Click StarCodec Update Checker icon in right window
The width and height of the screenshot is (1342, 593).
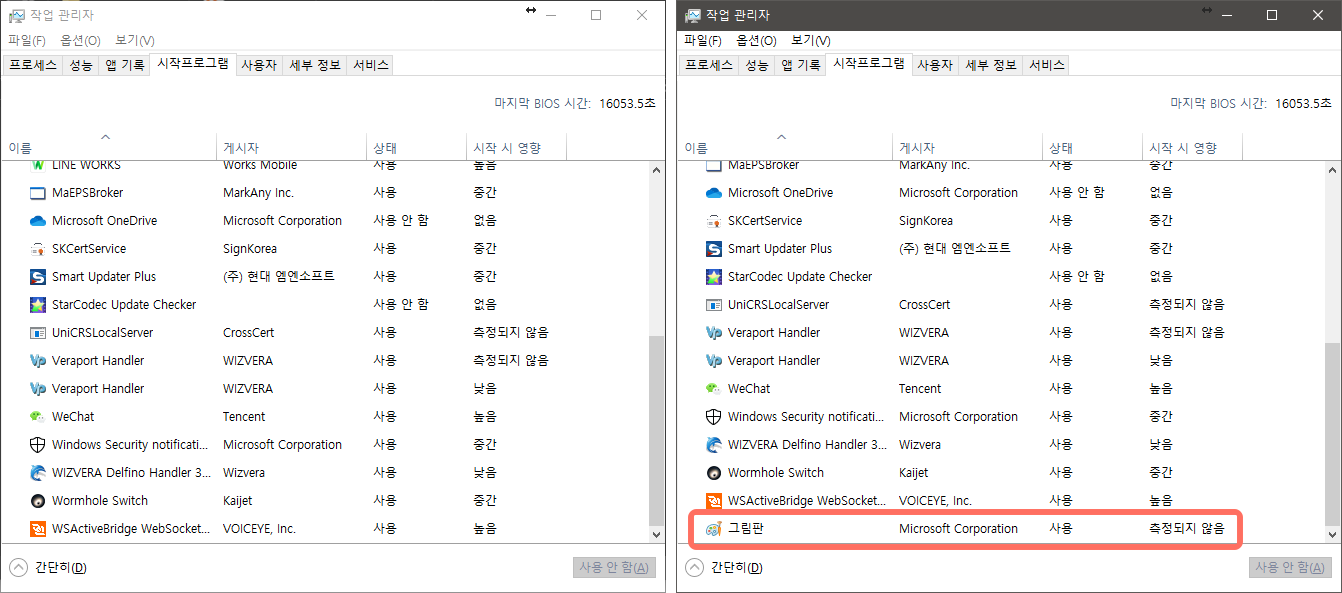(714, 277)
